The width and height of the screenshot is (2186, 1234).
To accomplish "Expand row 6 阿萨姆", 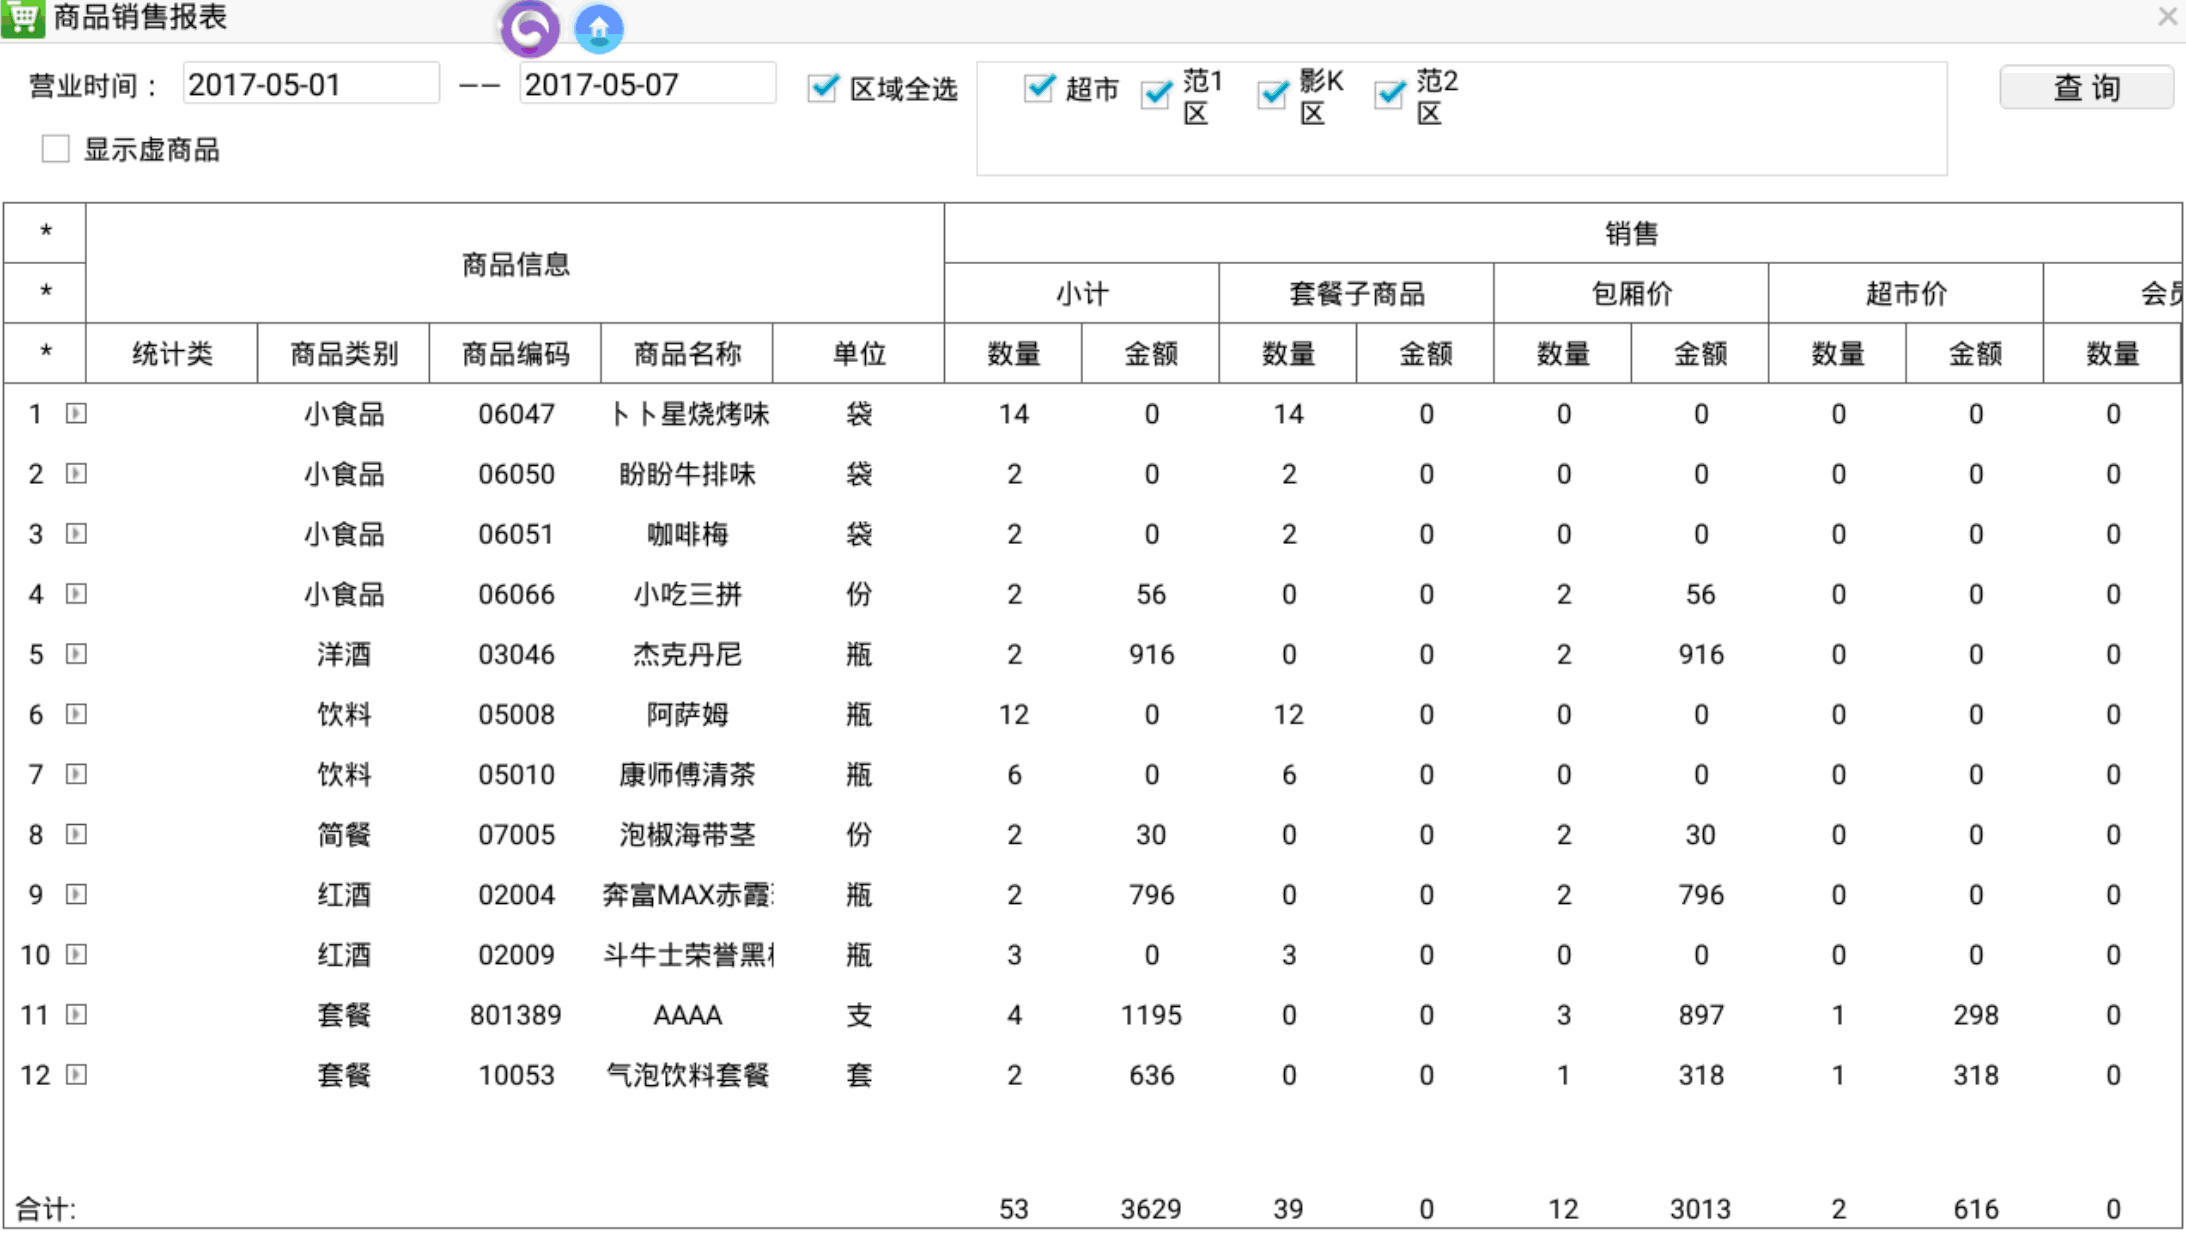I will [76, 713].
